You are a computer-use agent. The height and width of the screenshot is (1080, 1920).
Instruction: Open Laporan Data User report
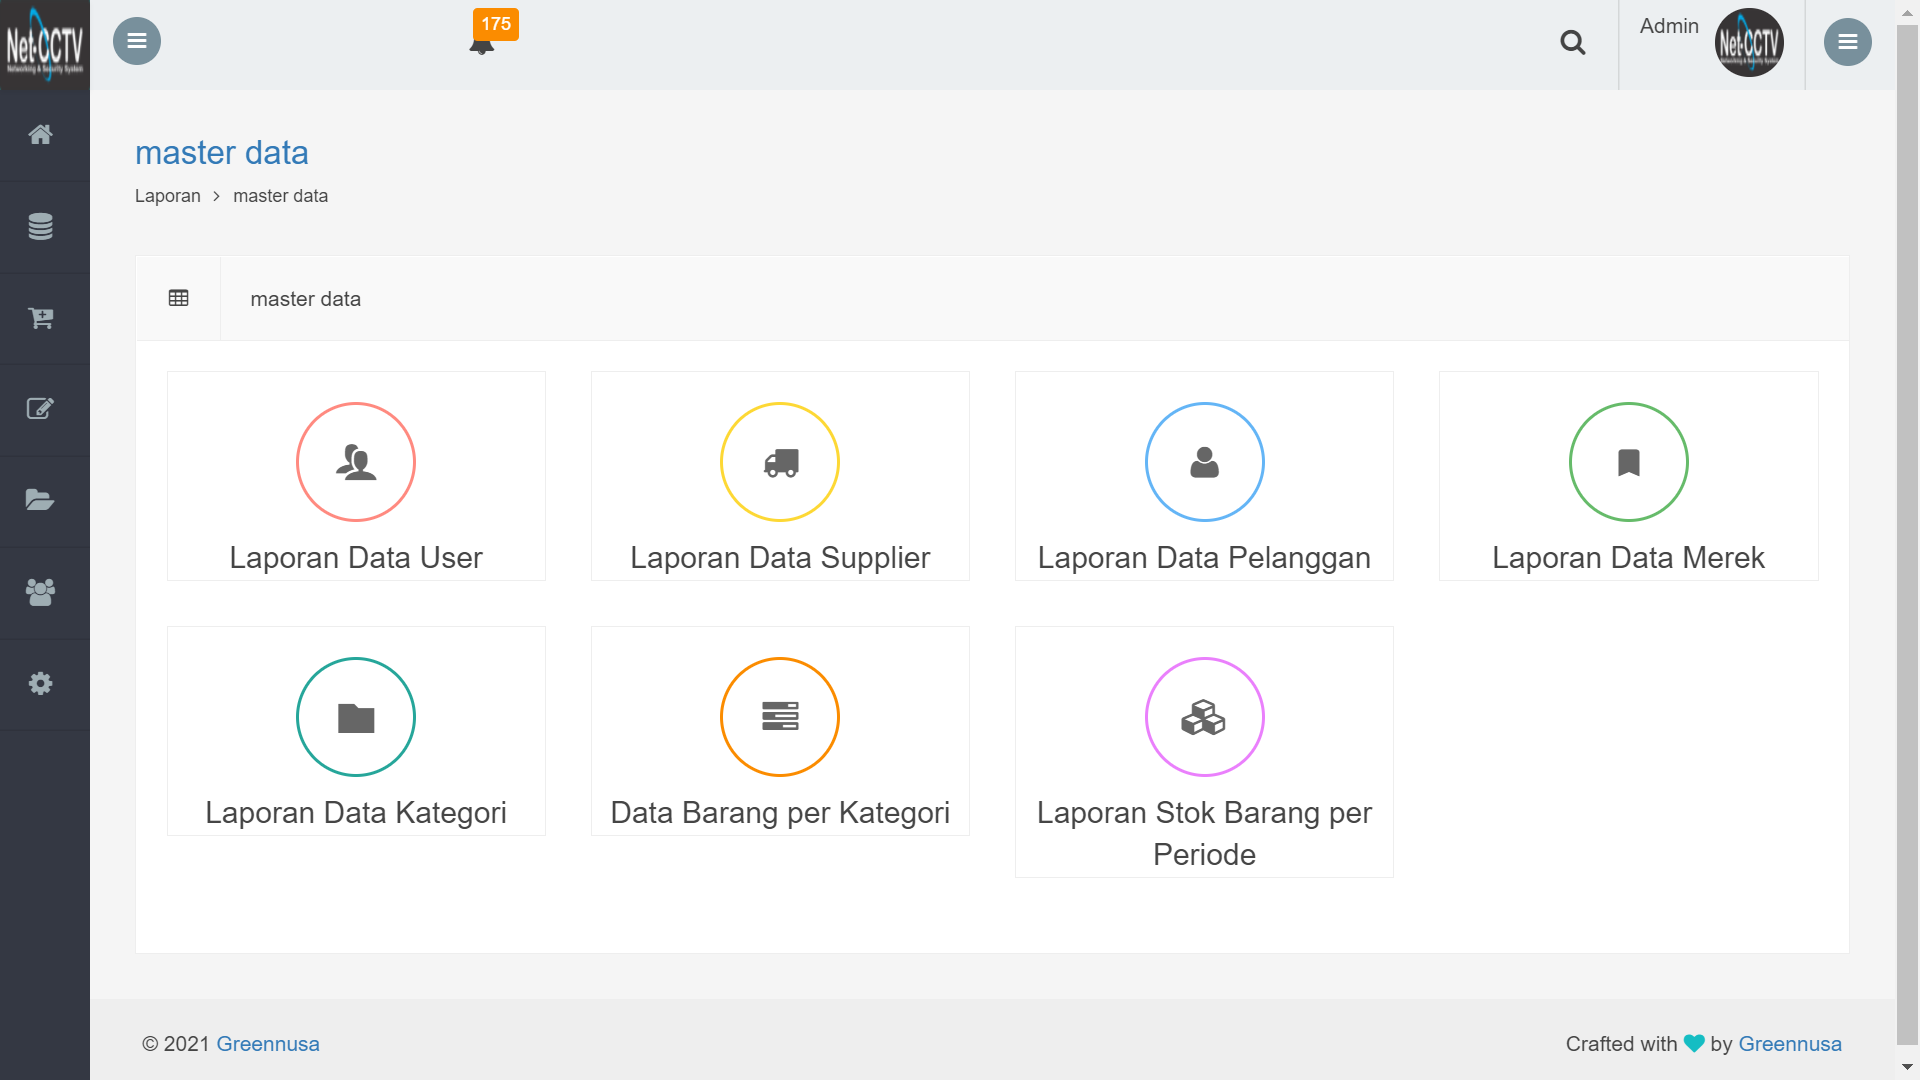tap(356, 475)
